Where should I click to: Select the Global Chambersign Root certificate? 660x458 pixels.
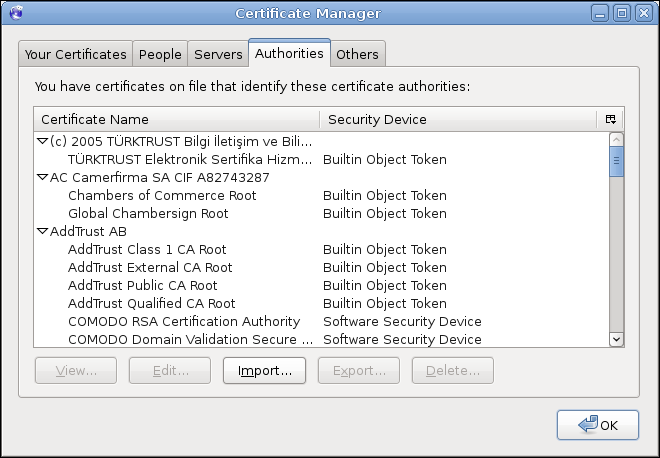pos(322,213)
